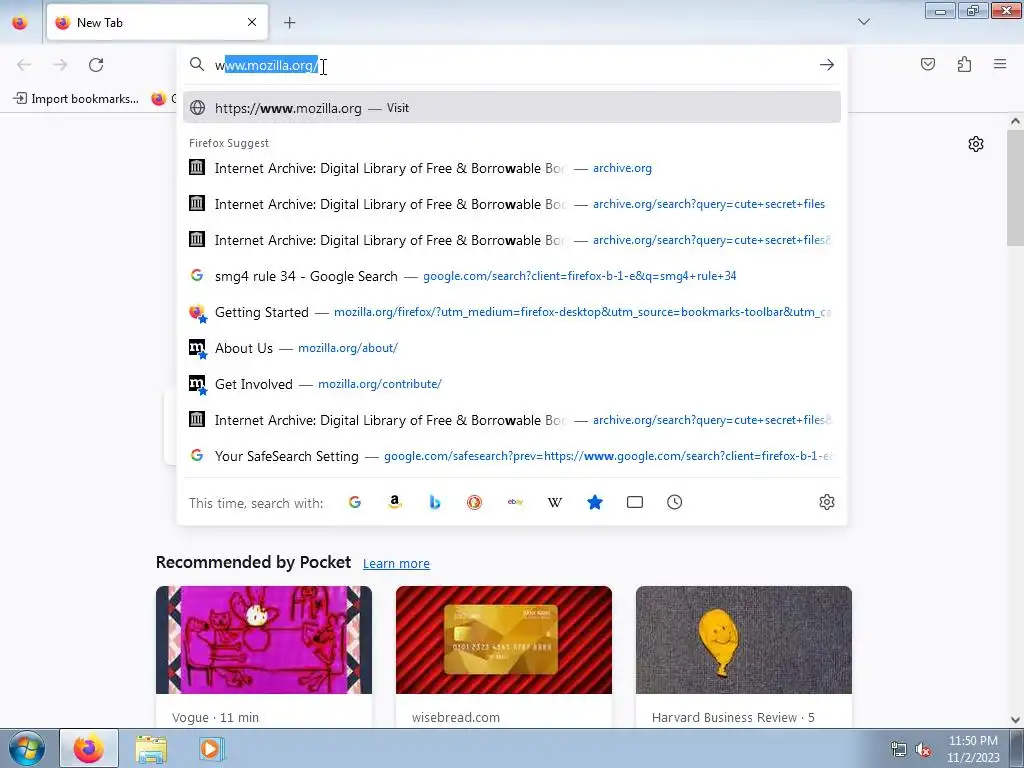
Task: Click the search magnifier icon in the address bar
Action: 197,65
